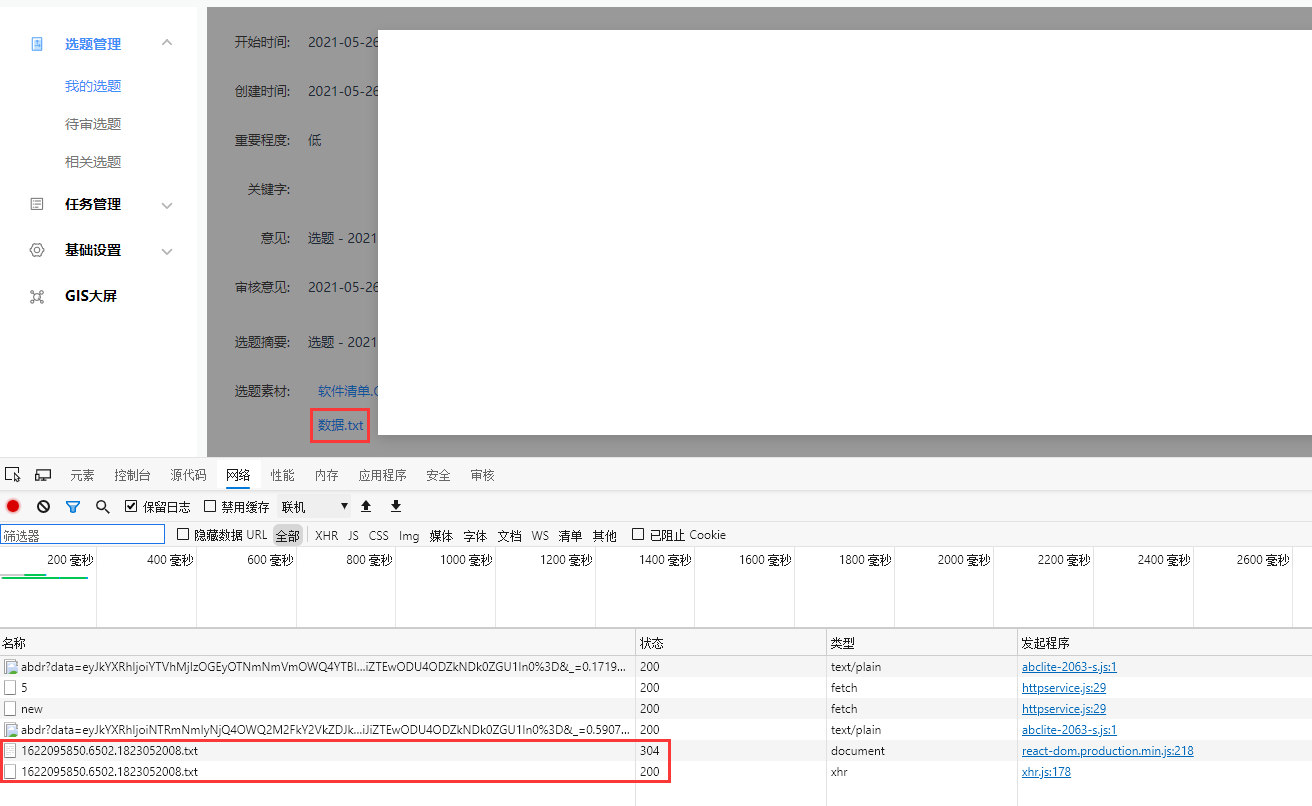Open the 数据.txt attachment link
The image size is (1312, 806).
click(340, 425)
